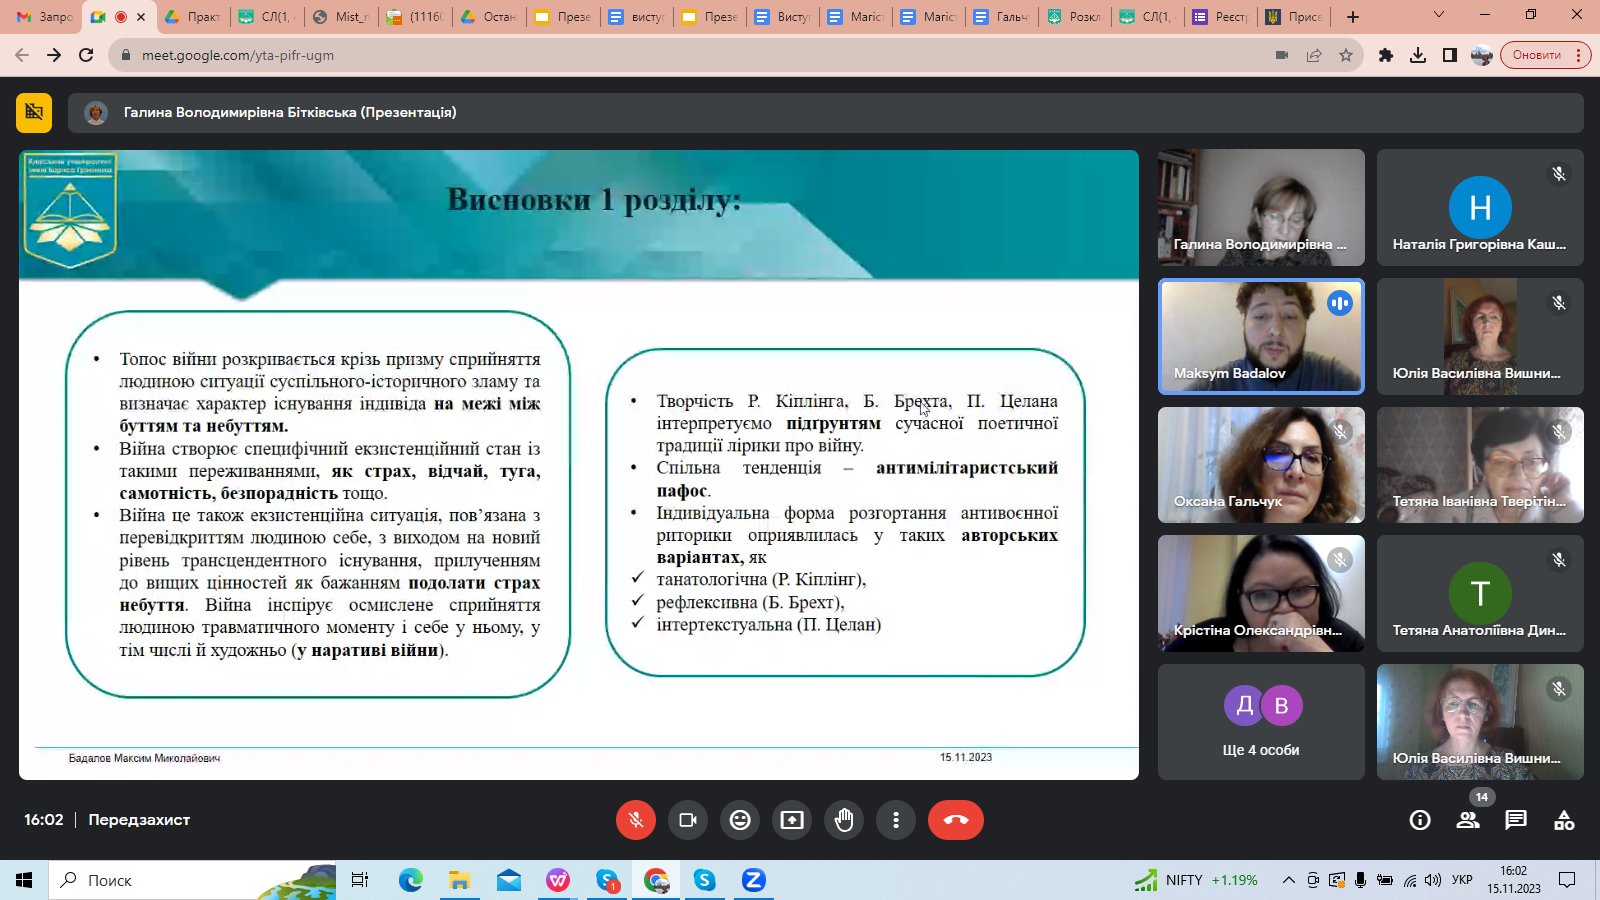Click the Оновити browser update button
The image size is (1600, 900).
pyautogui.click(x=1536, y=55)
